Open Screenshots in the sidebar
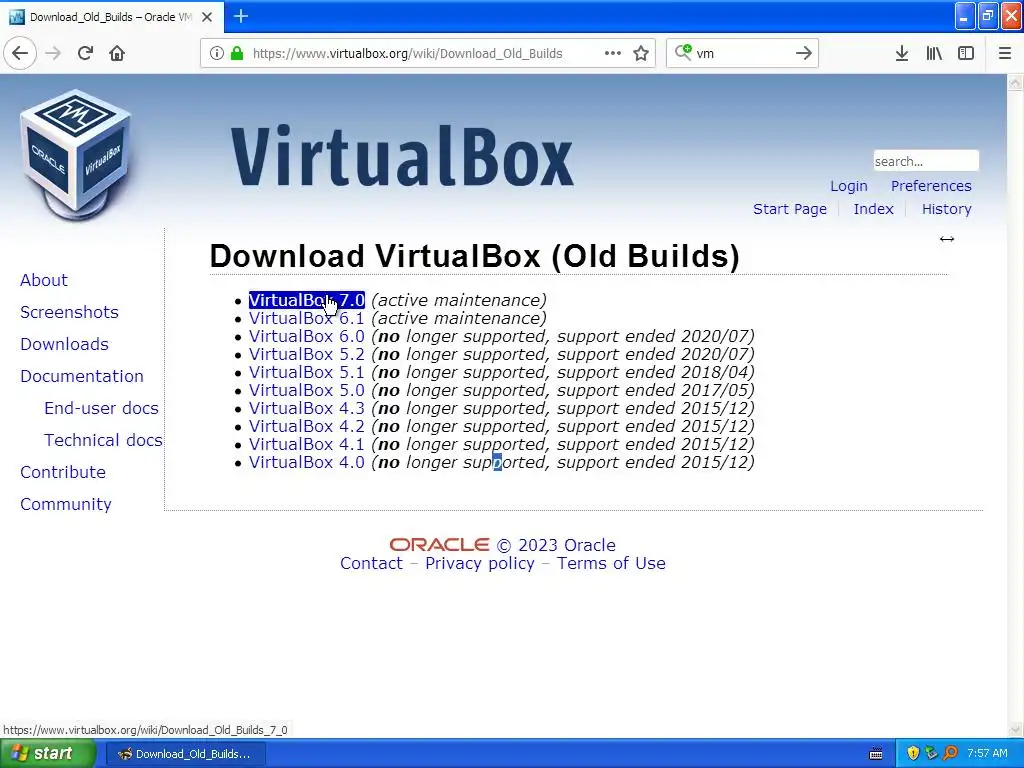 [69, 312]
